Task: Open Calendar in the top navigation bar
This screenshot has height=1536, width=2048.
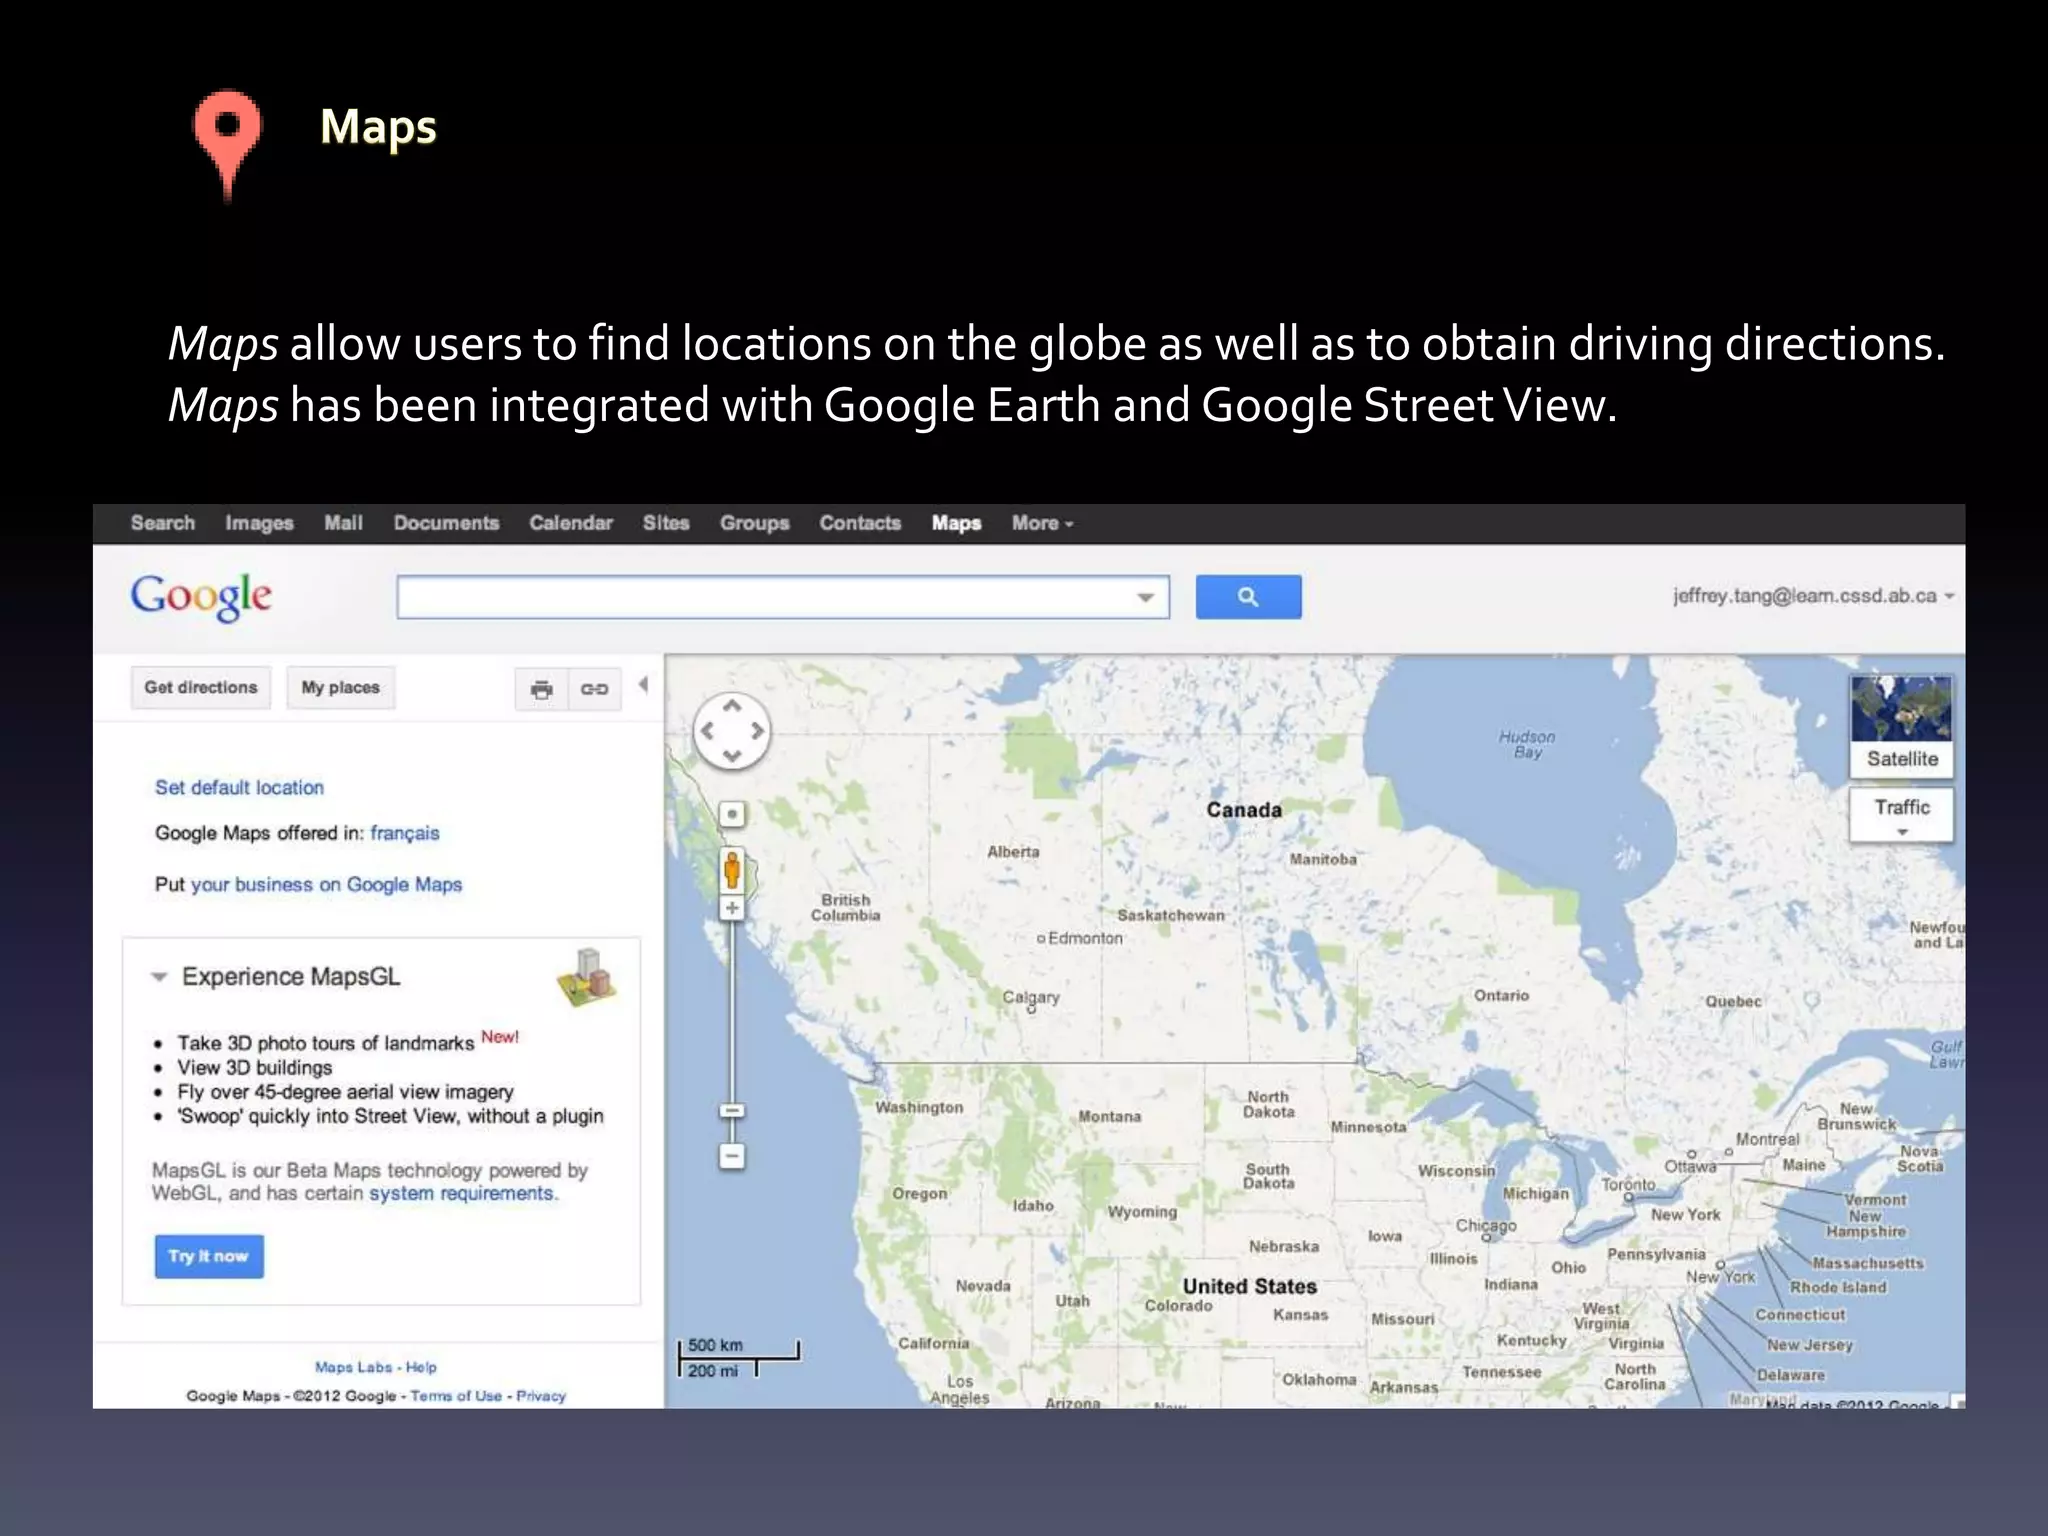Action: (571, 523)
